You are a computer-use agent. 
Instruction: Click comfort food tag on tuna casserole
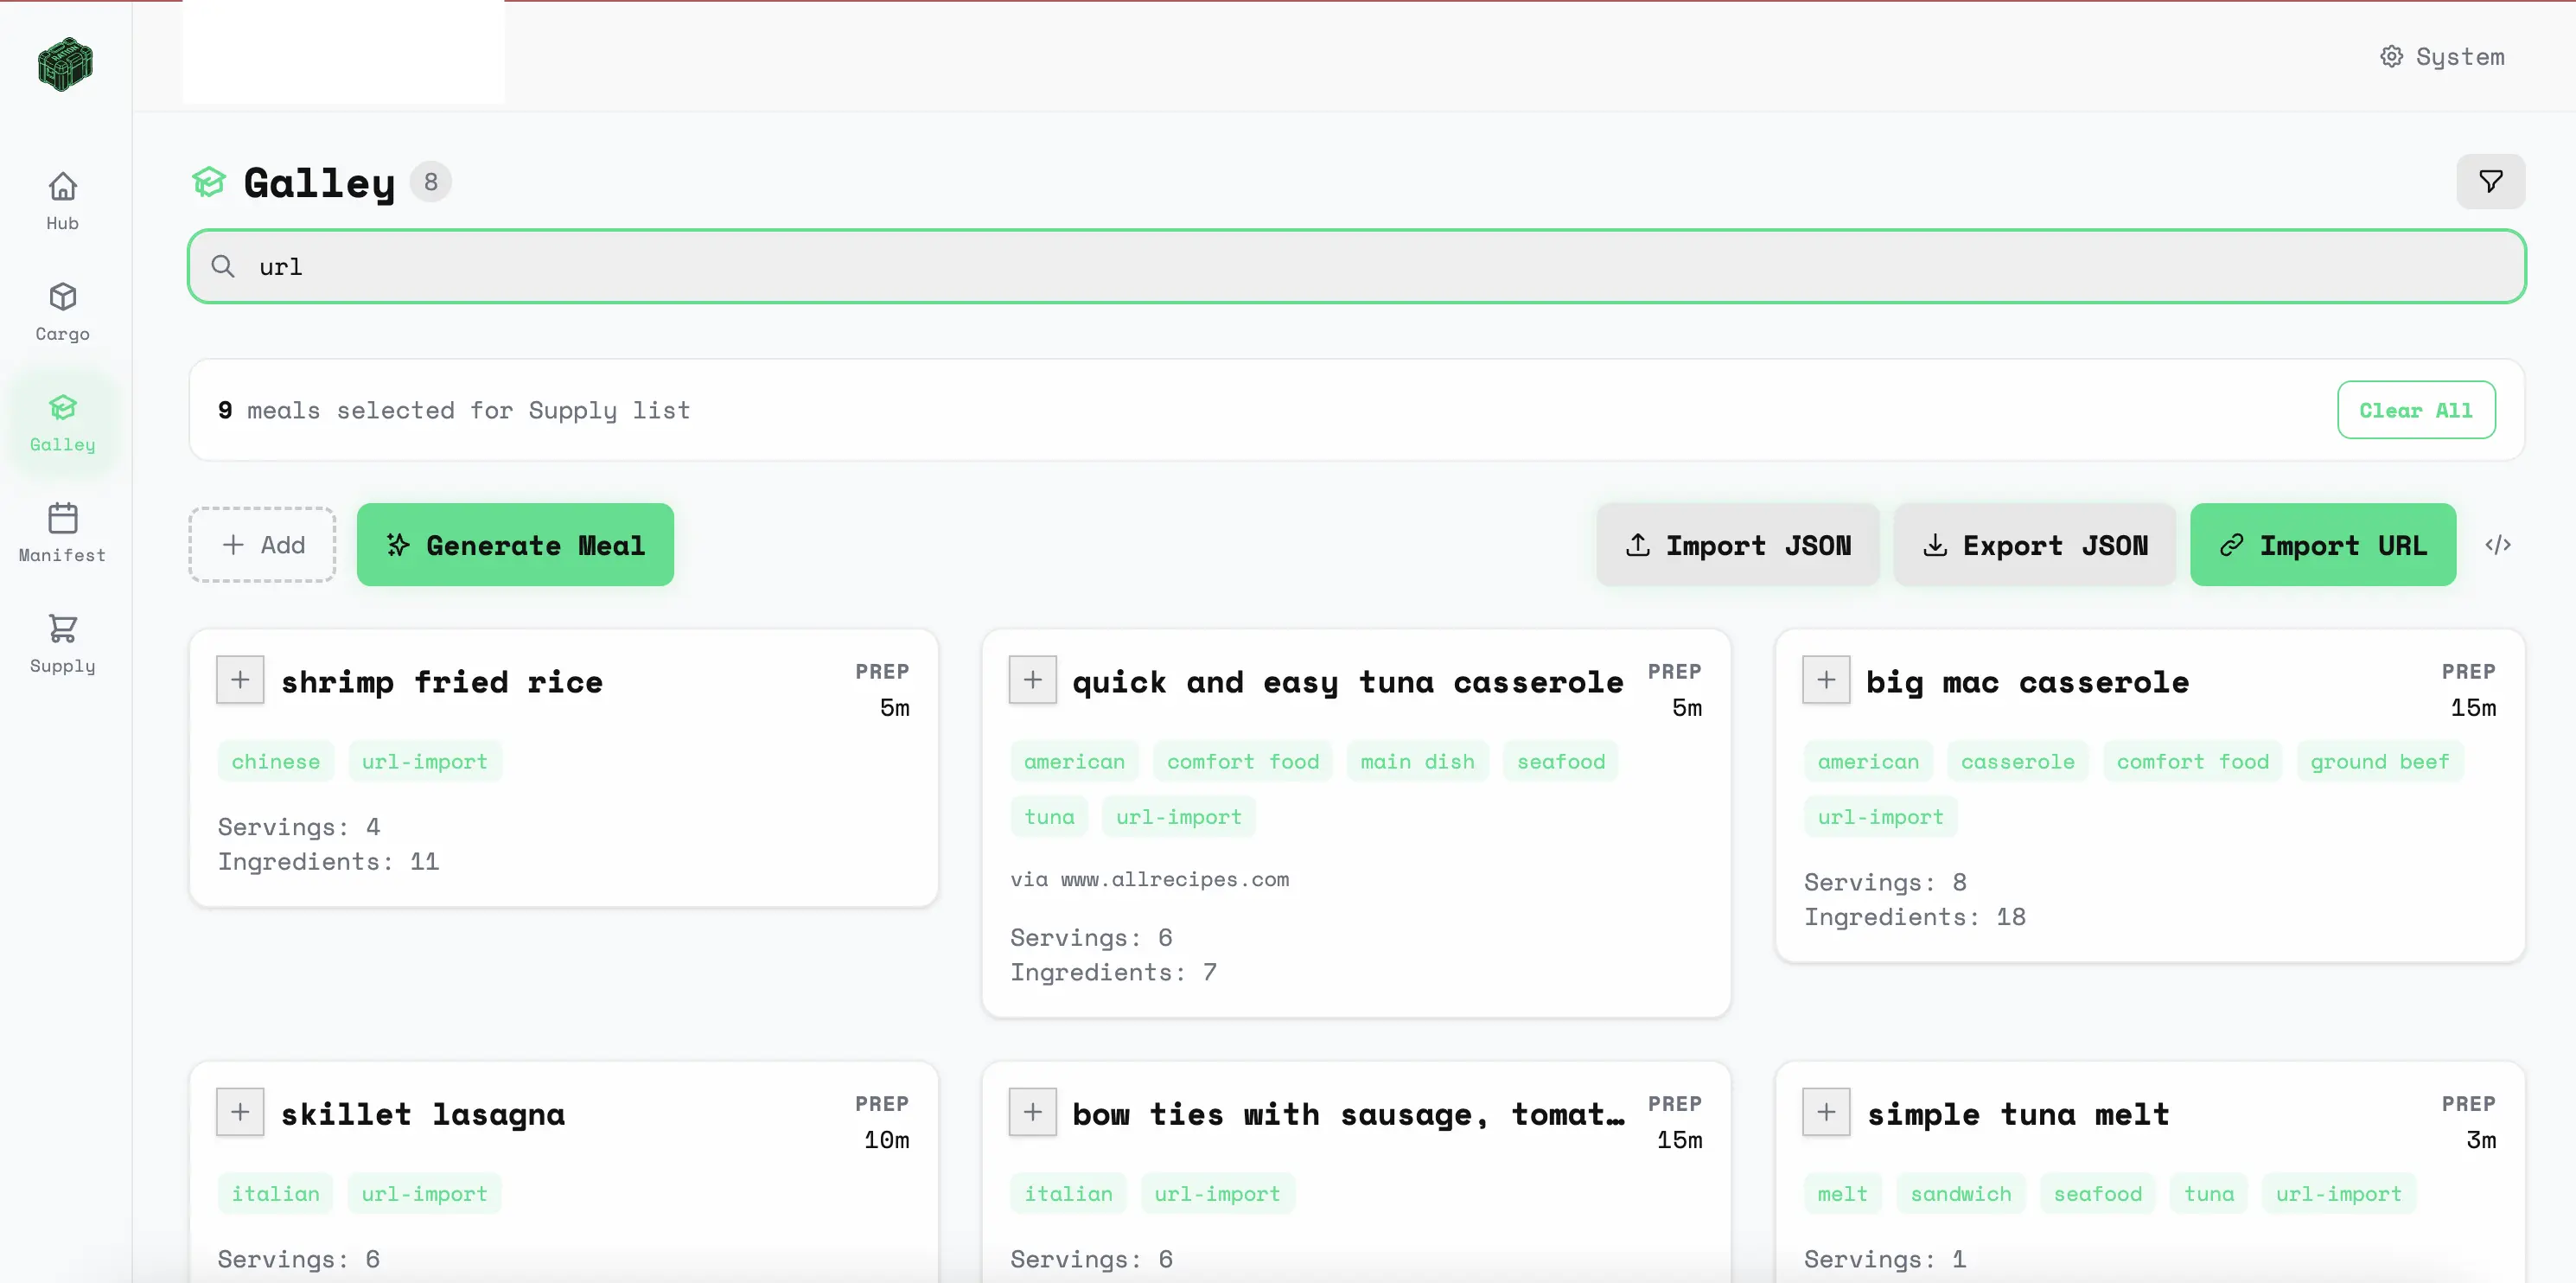point(1243,761)
